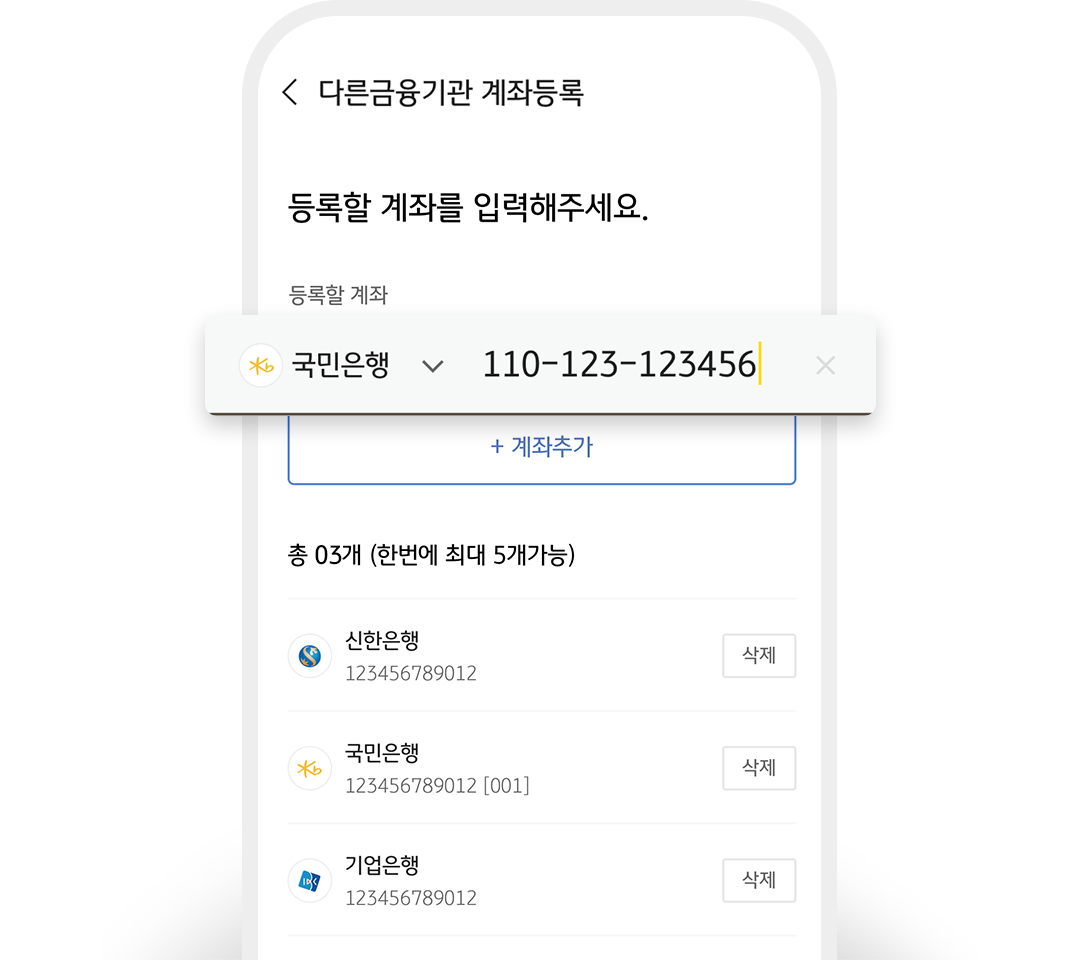Click the 다른금융기관 계좌등록 page title
Viewport: 1080px width, 960px height.
pyautogui.click(x=451, y=92)
